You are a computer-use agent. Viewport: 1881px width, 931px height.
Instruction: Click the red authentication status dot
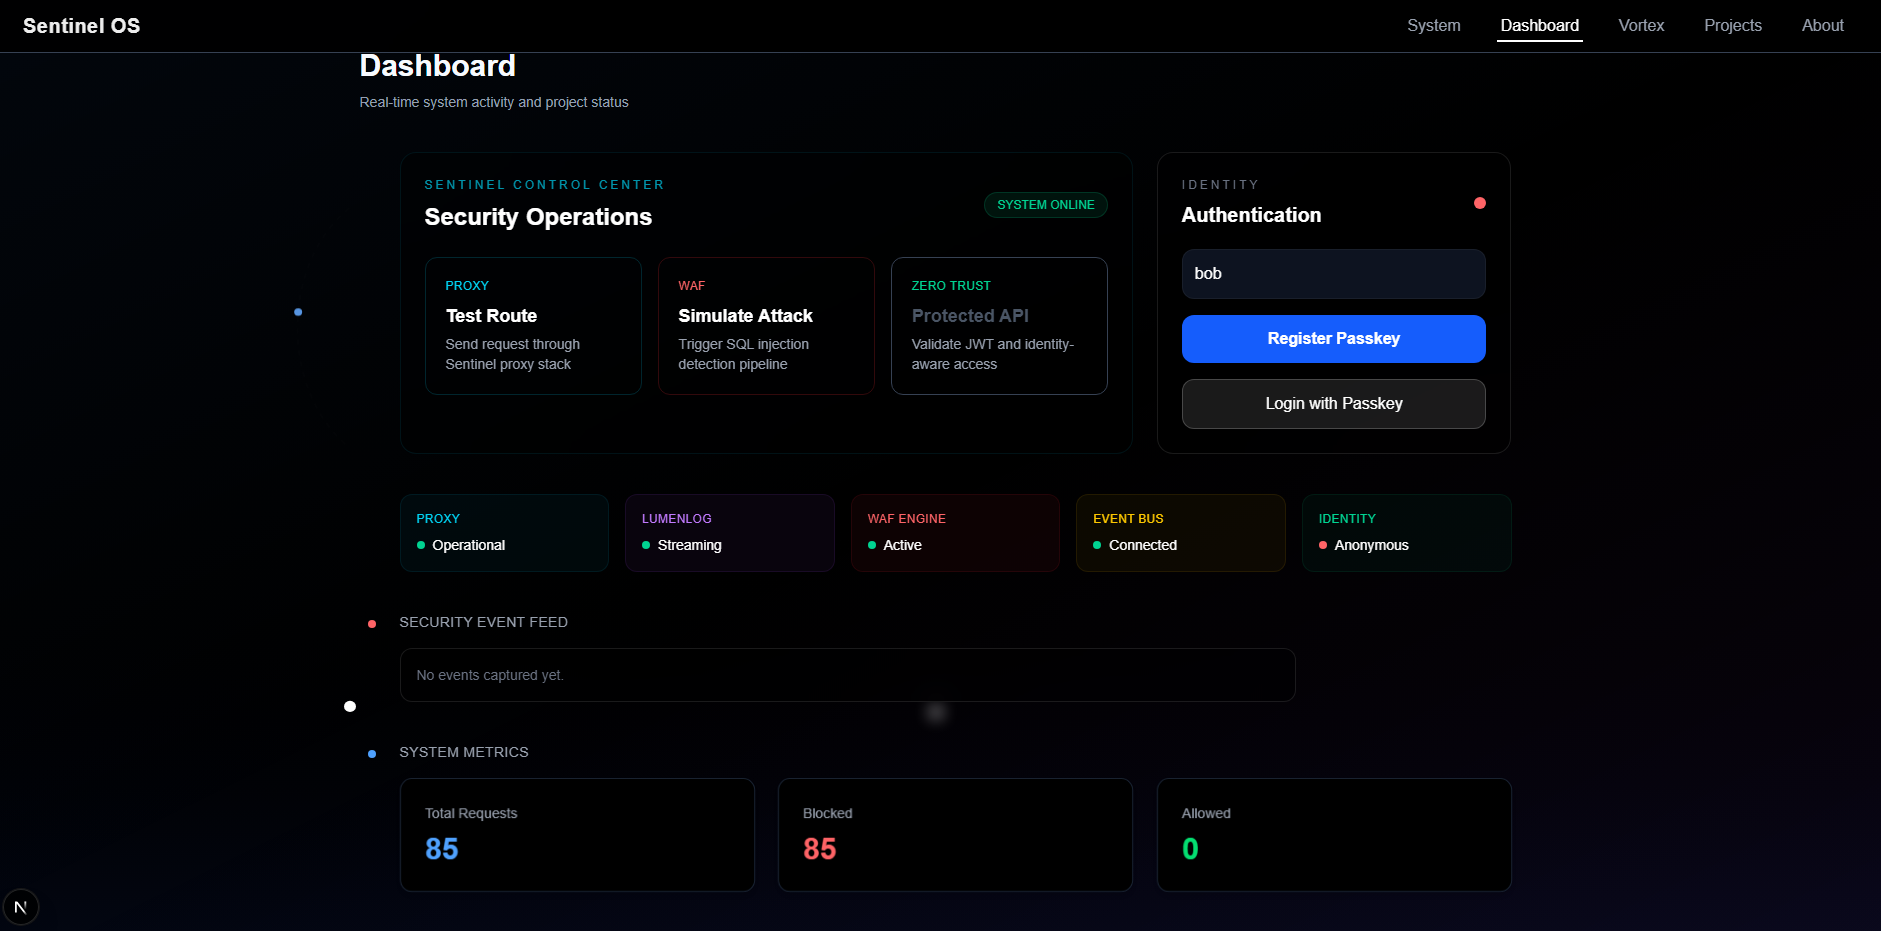(1479, 203)
